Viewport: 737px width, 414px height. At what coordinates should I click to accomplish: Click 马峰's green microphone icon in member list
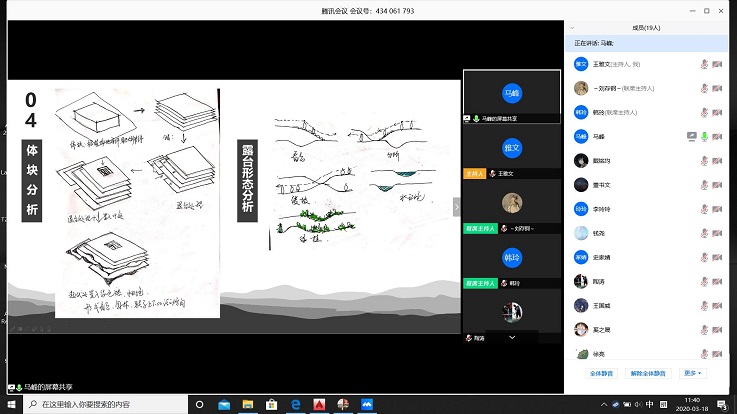tap(704, 136)
